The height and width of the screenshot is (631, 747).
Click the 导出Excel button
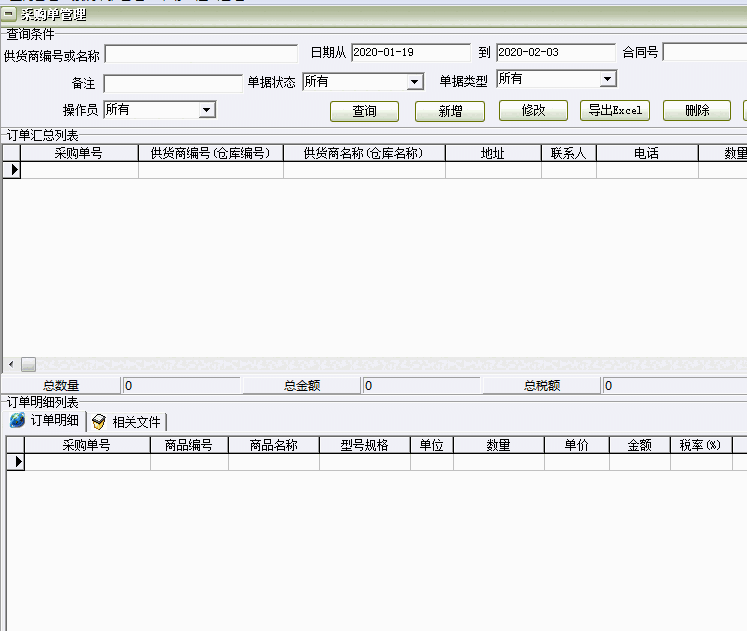(615, 110)
